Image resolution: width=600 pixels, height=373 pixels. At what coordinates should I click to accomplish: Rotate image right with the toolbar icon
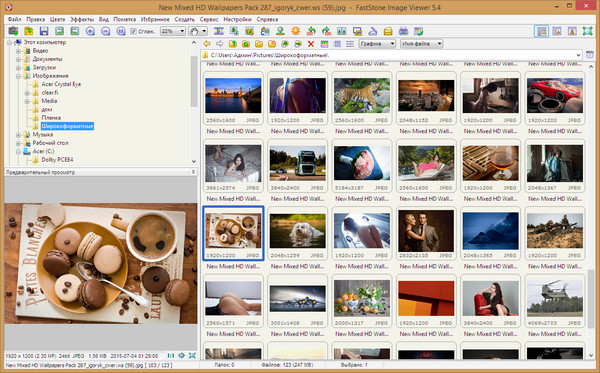tap(326, 31)
